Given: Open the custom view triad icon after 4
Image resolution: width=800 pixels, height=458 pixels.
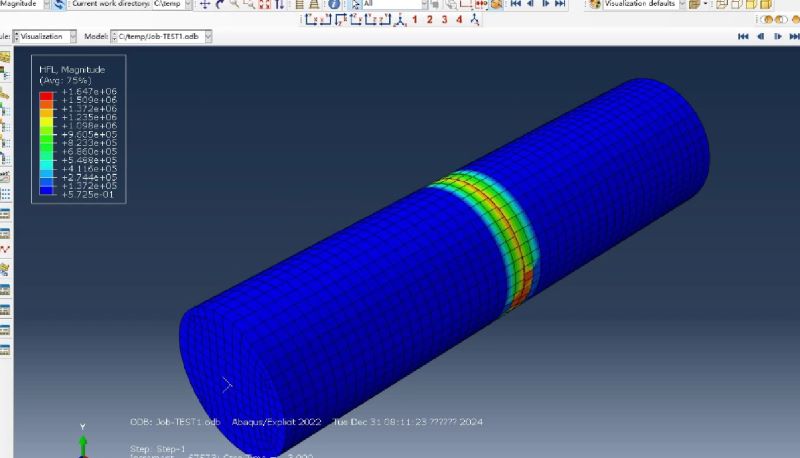Looking at the screenshot, I should pos(474,20).
